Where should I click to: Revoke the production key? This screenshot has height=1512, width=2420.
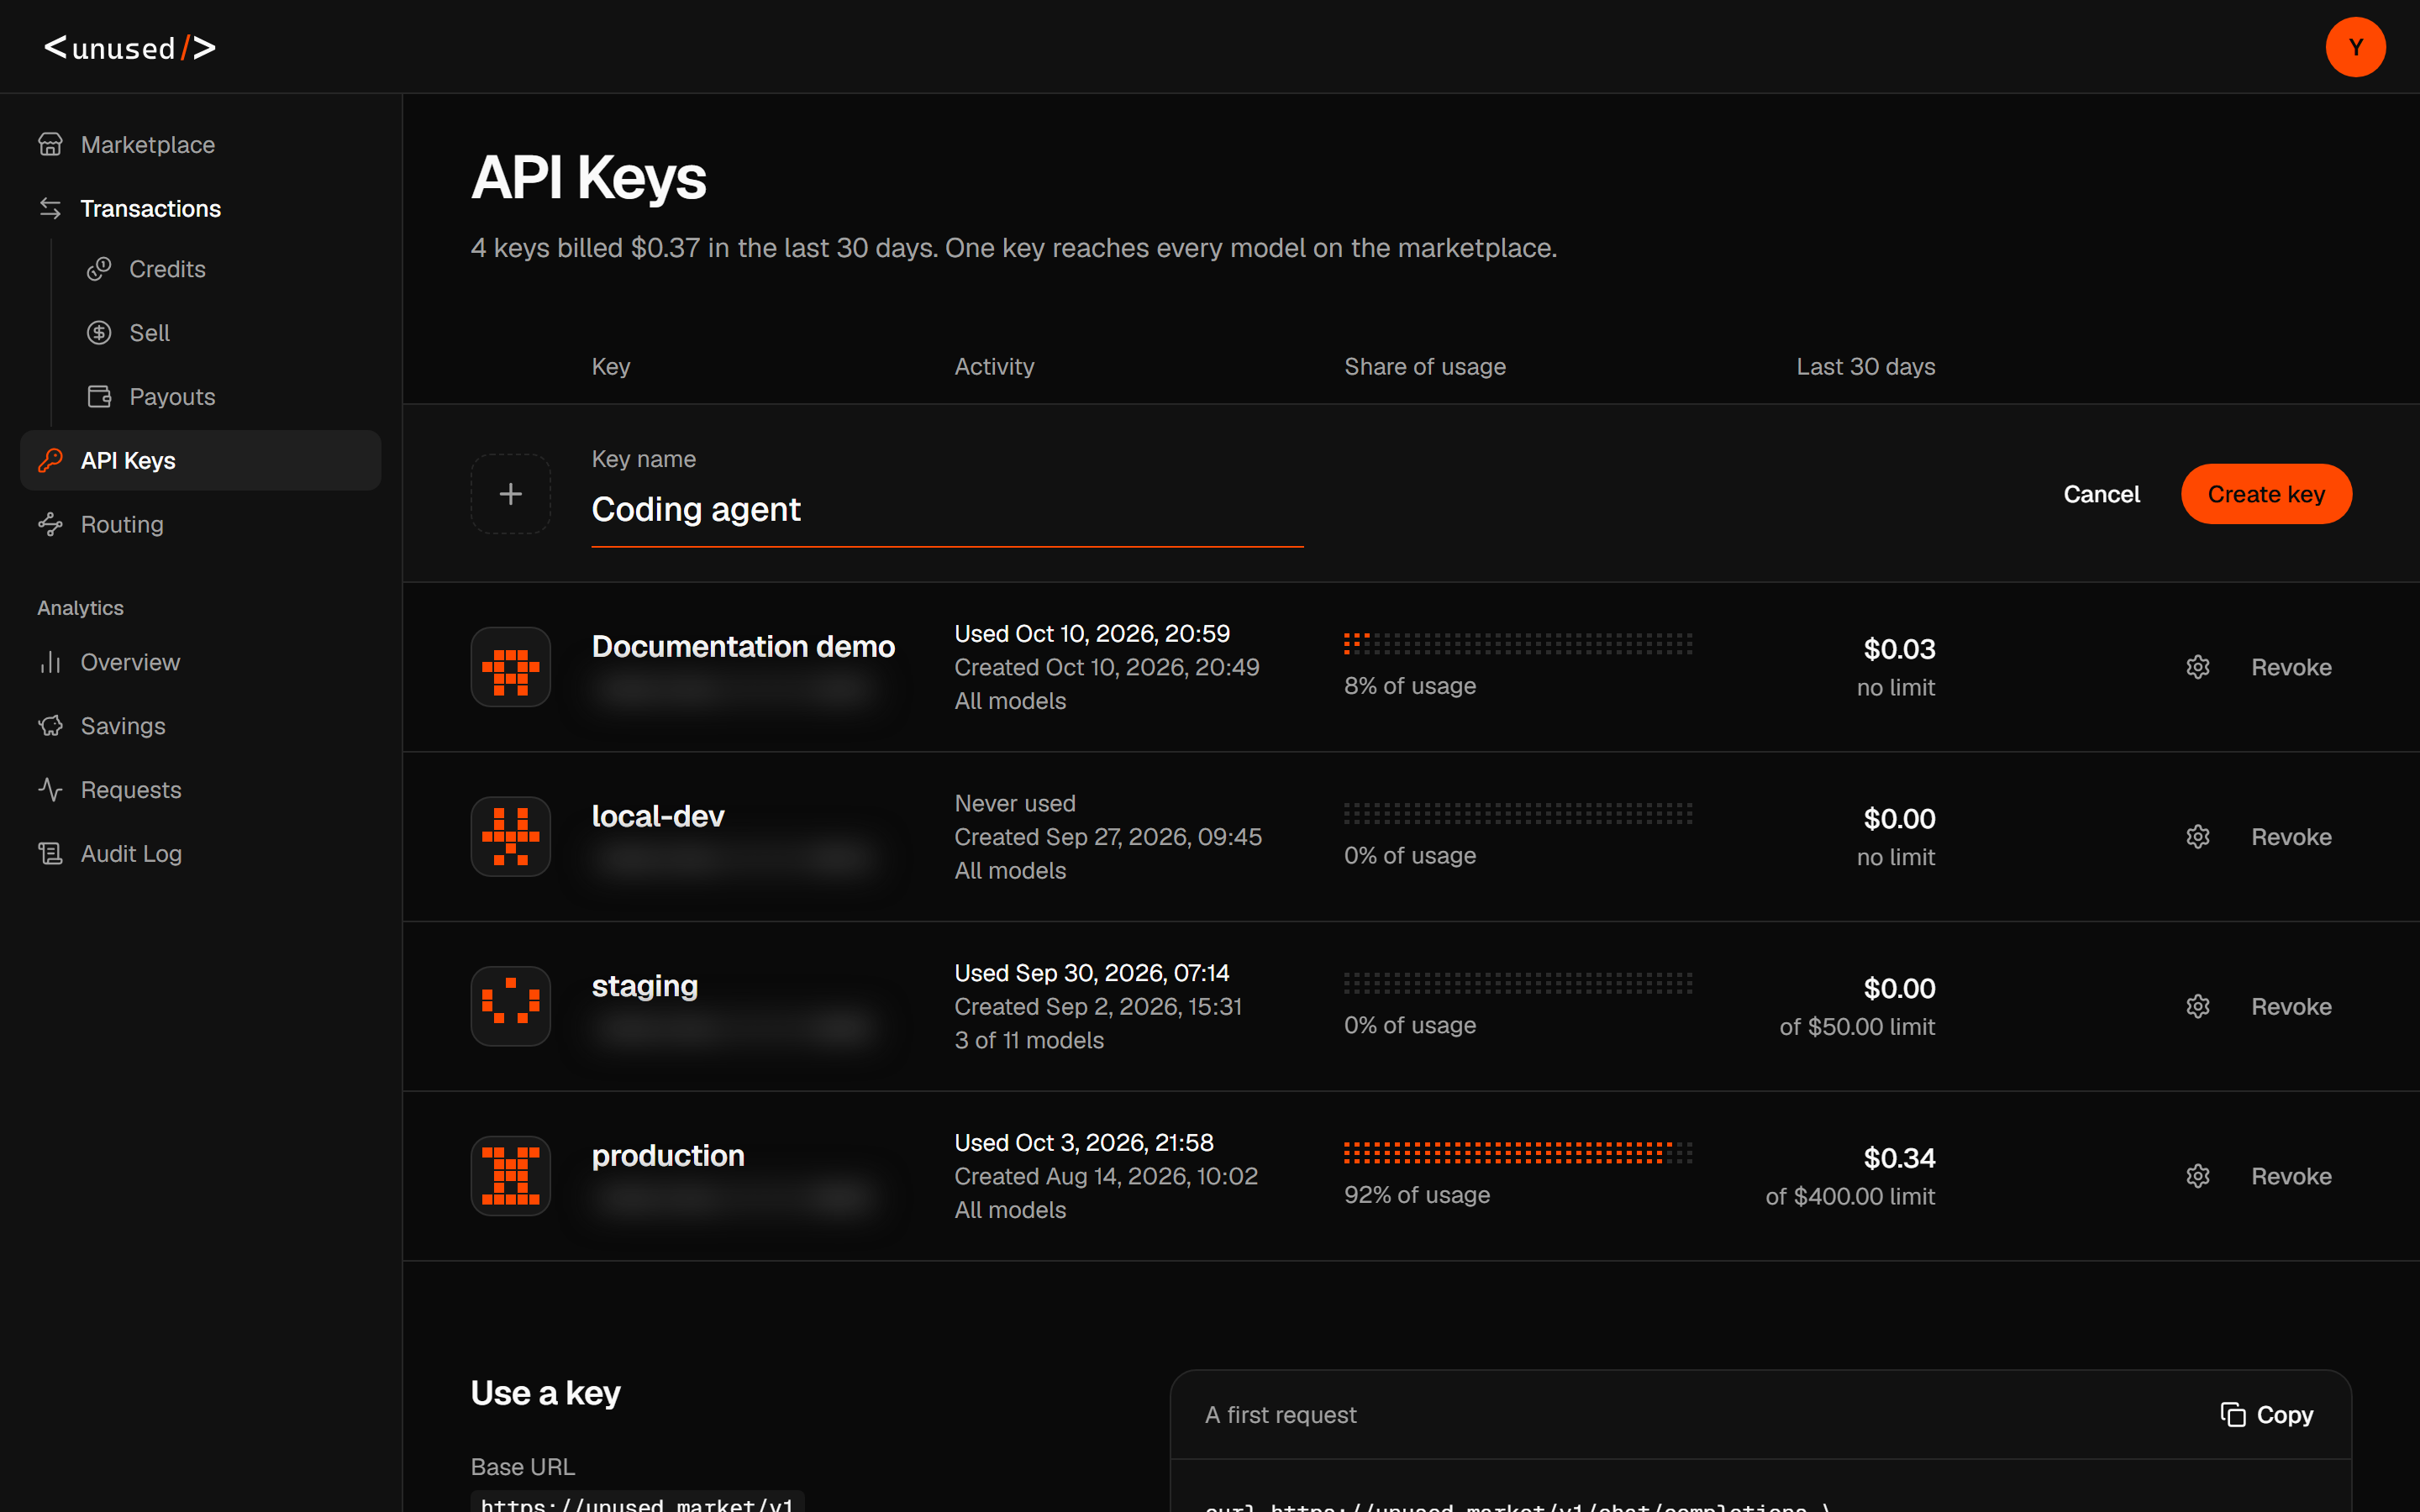pyautogui.click(x=2291, y=1176)
